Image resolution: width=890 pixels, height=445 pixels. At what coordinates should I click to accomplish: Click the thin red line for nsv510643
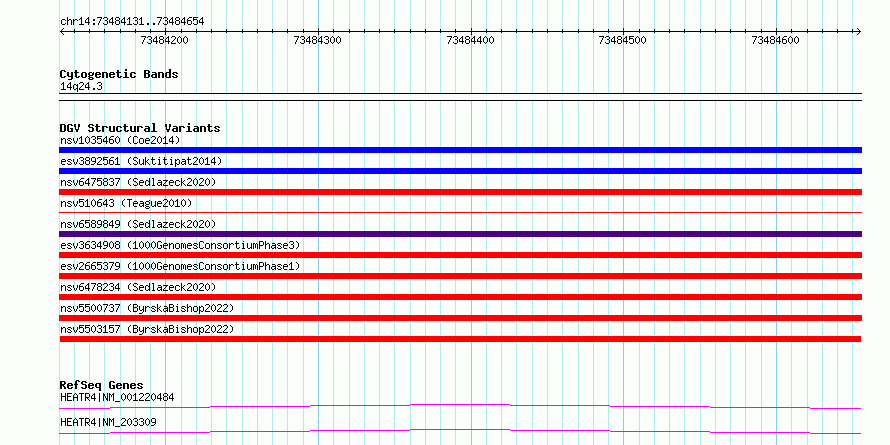click(460, 213)
